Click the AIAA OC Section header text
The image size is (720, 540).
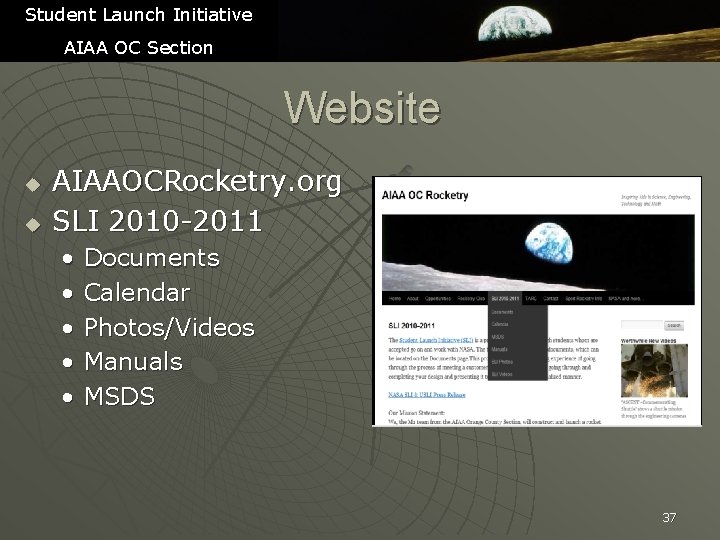(x=138, y=48)
